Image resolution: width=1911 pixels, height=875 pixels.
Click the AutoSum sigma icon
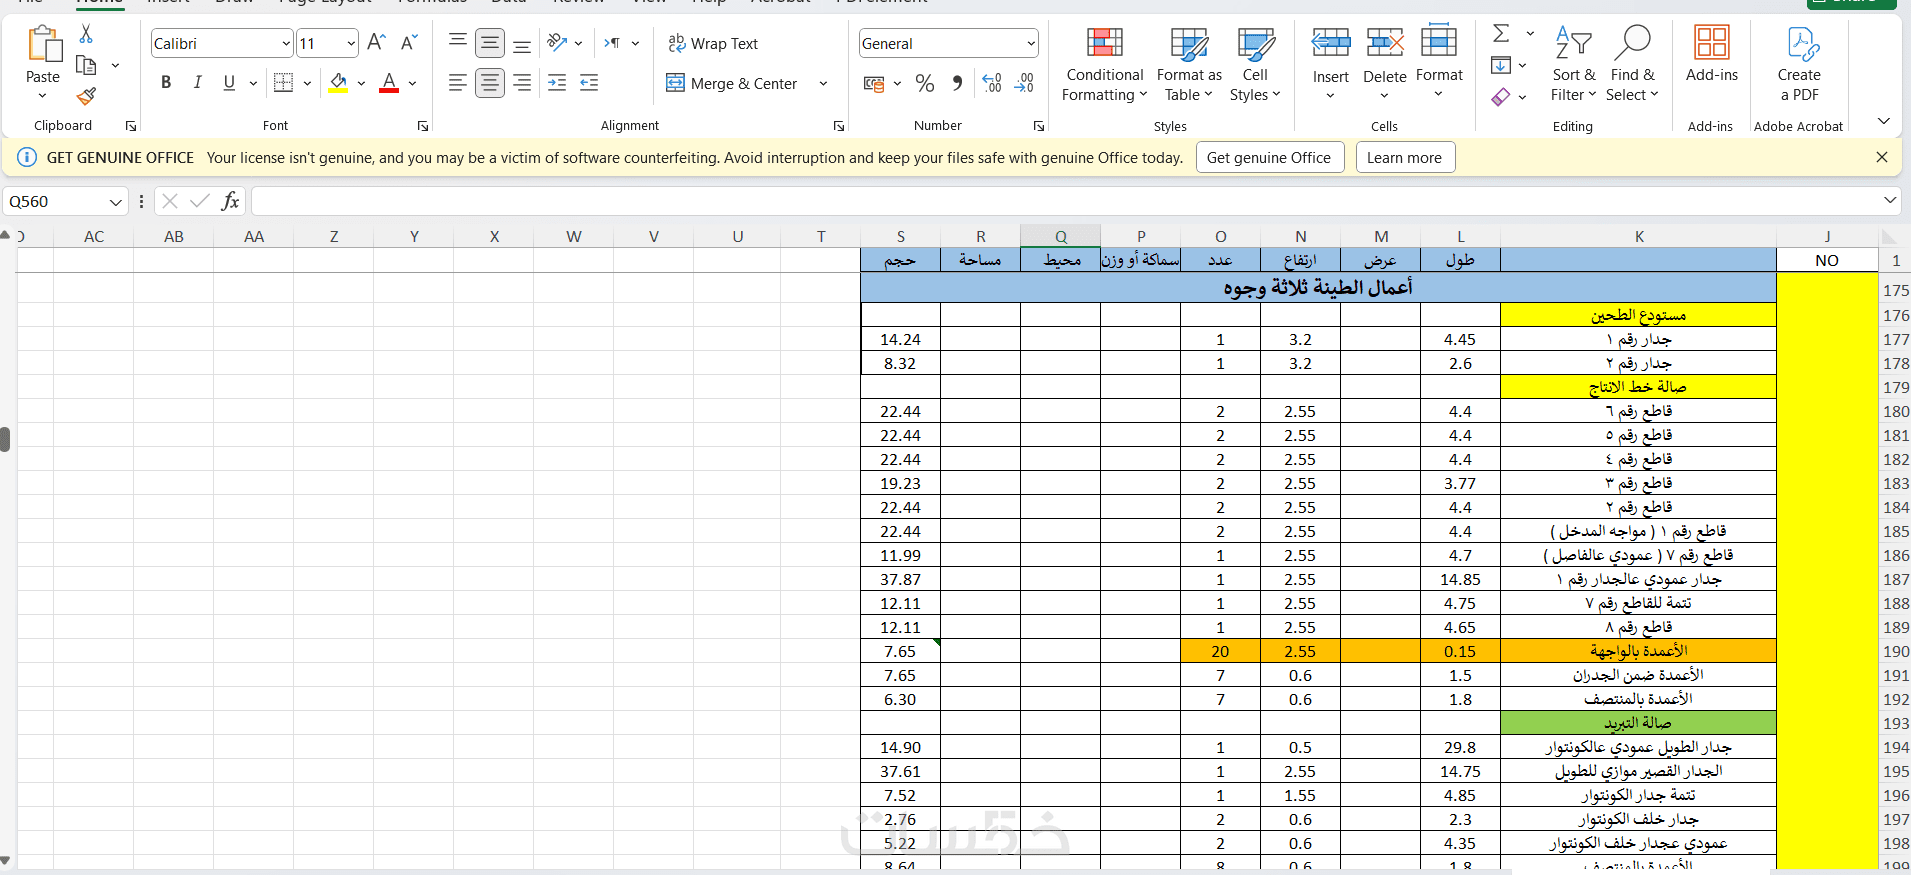point(1501,33)
